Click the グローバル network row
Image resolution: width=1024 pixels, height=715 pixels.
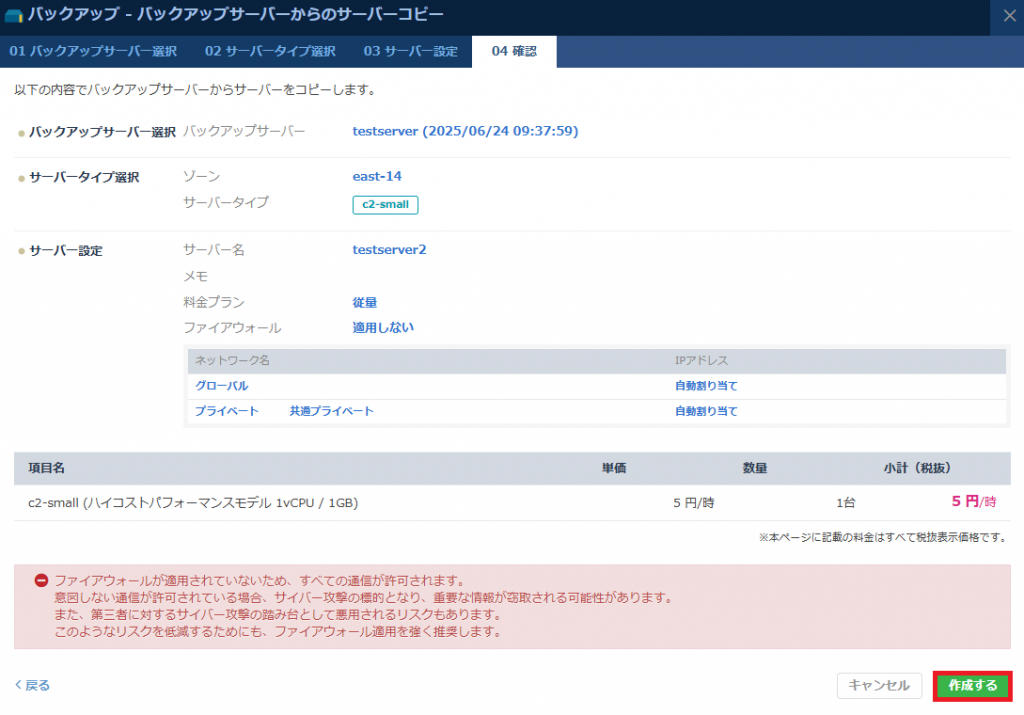tap(597, 386)
